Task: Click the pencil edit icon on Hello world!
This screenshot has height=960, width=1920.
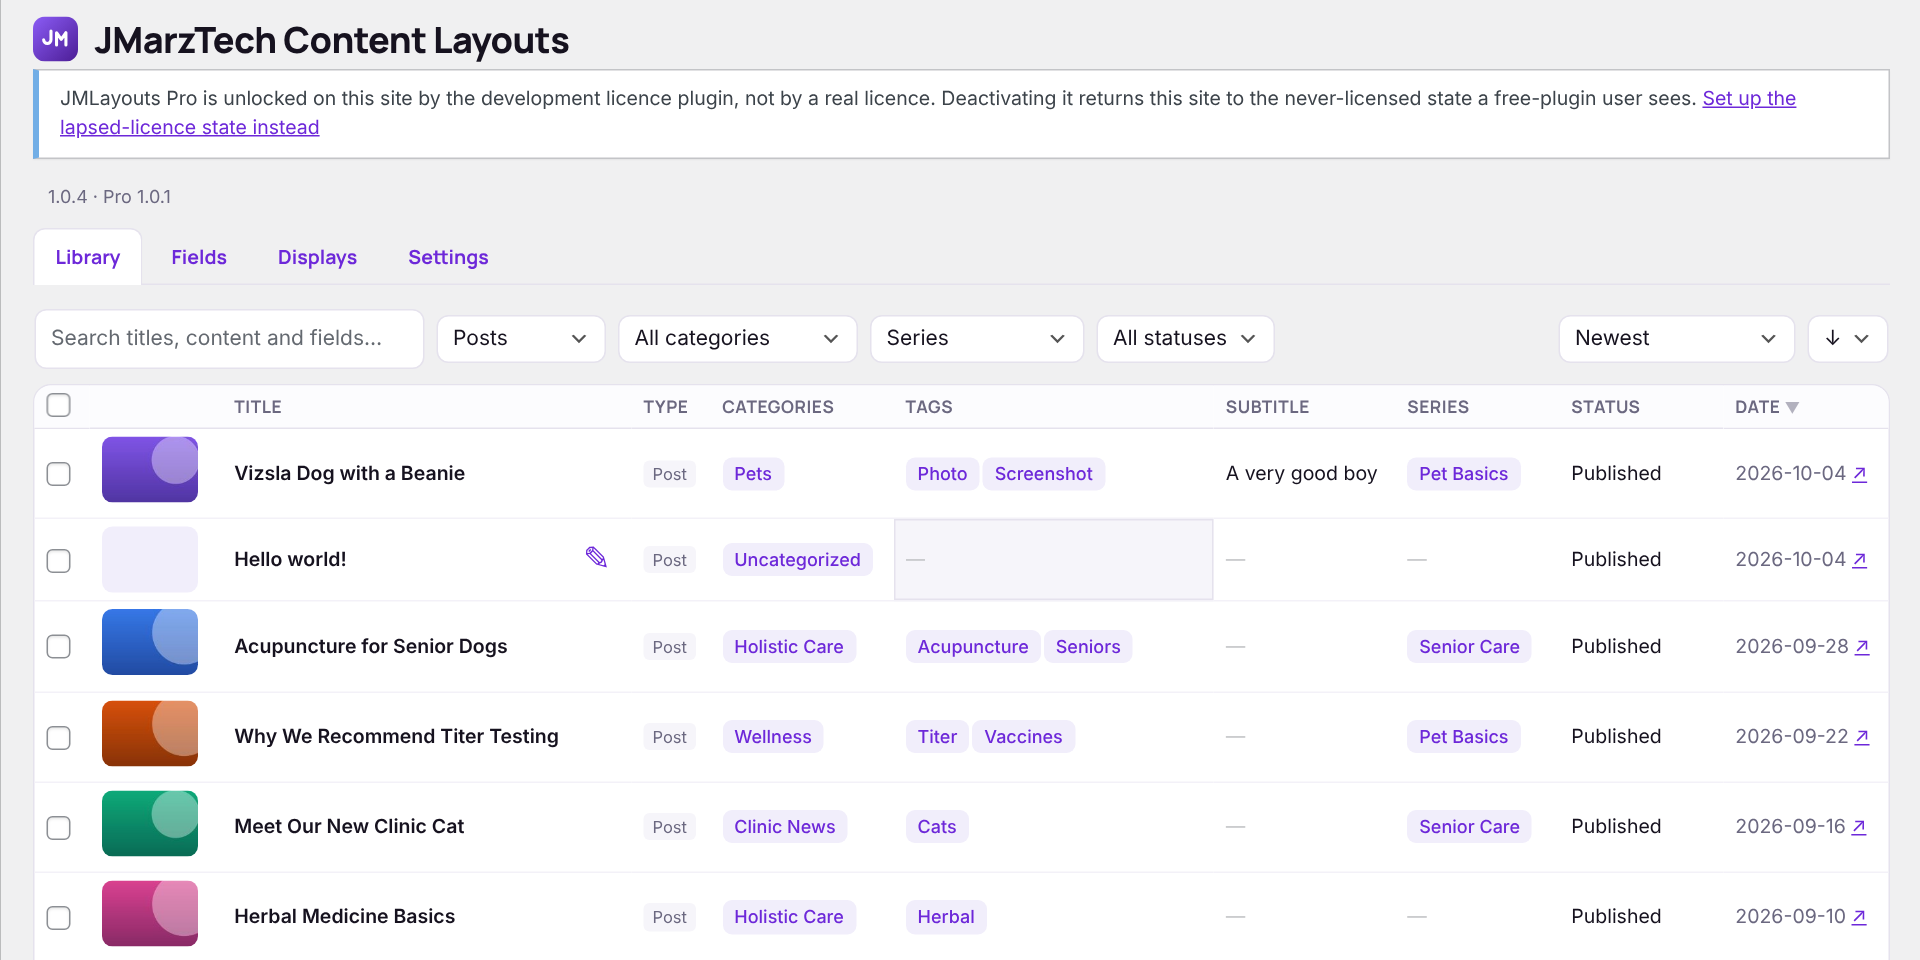Action: 596,557
